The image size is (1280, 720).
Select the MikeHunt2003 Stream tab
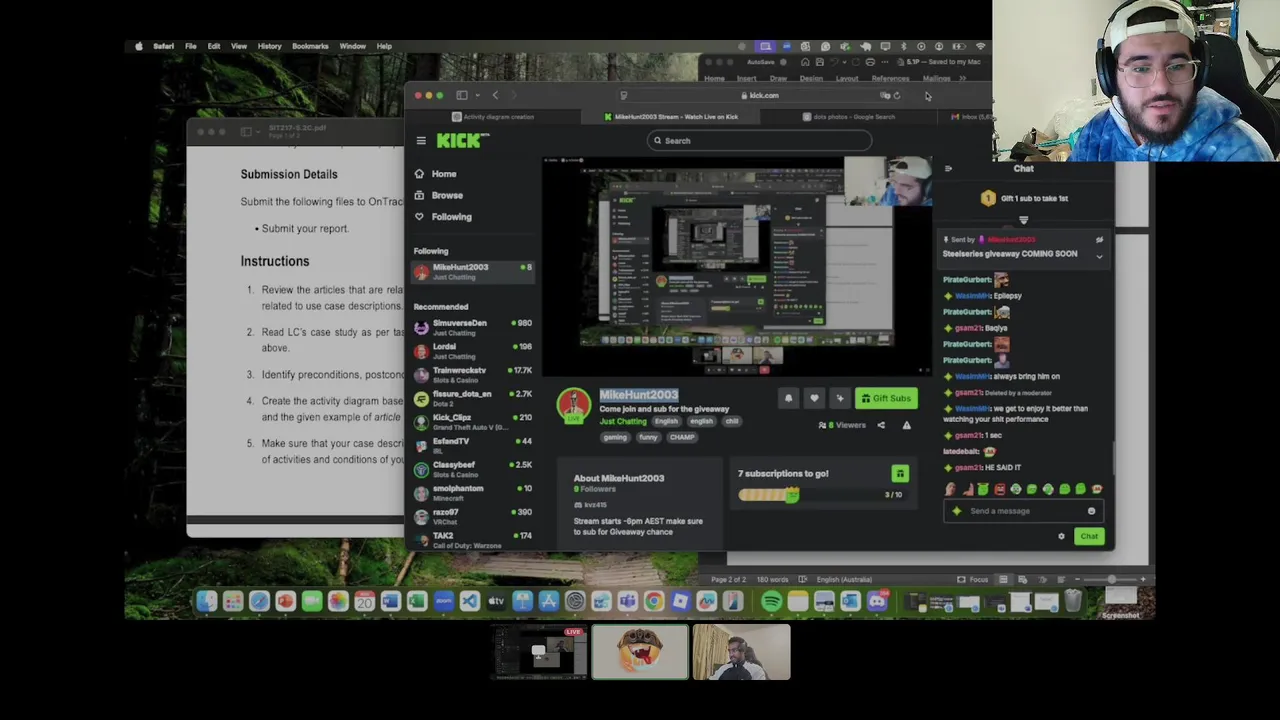[672, 117]
